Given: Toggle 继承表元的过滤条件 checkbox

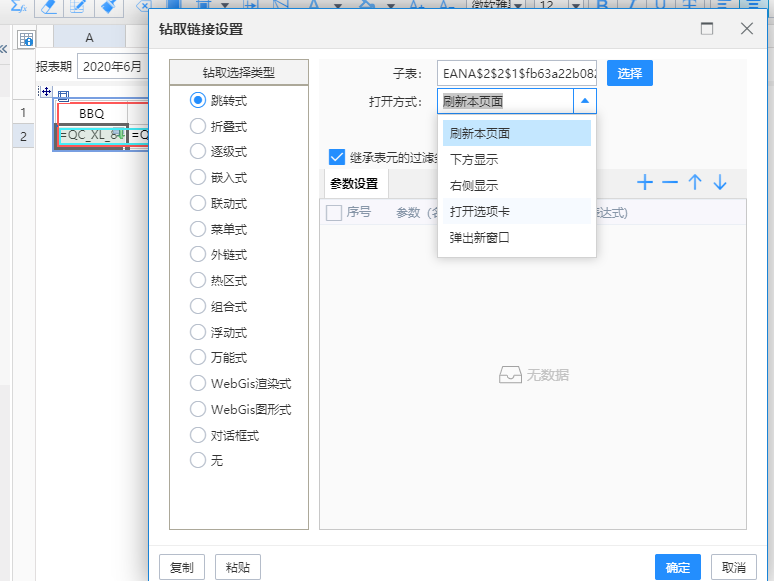Looking at the screenshot, I should [337, 157].
